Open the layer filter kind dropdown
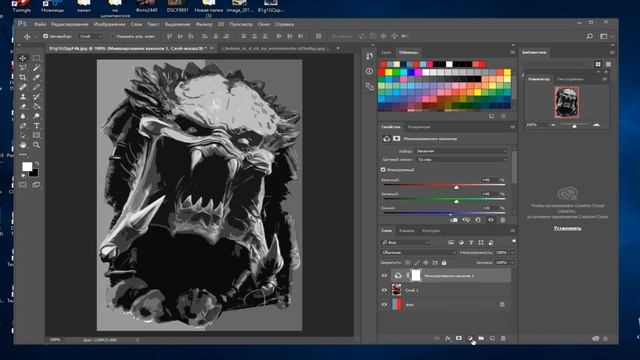The height and width of the screenshot is (360, 640). [x=405, y=242]
